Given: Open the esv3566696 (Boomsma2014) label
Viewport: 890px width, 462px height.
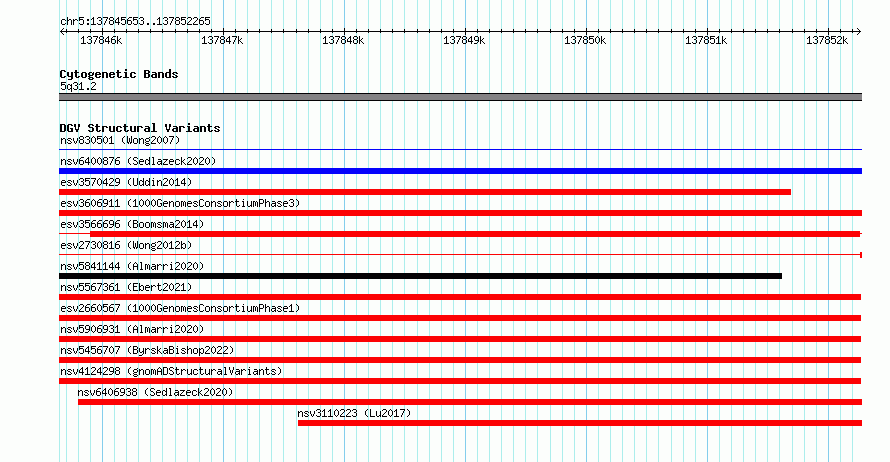Looking at the screenshot, I should pos(132,224).
